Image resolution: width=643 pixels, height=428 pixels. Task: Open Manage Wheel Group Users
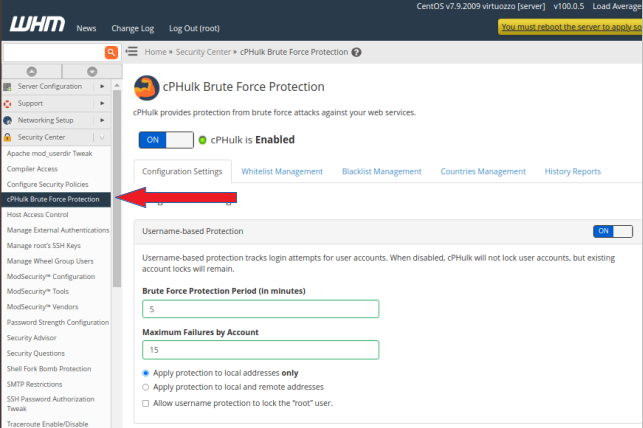click(50, 261)
